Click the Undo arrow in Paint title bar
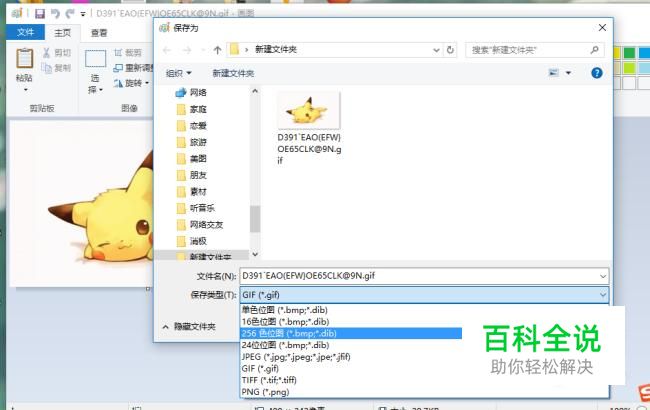Image resolution: width=650 pixels, height=410 pixels. click(55, 14)
